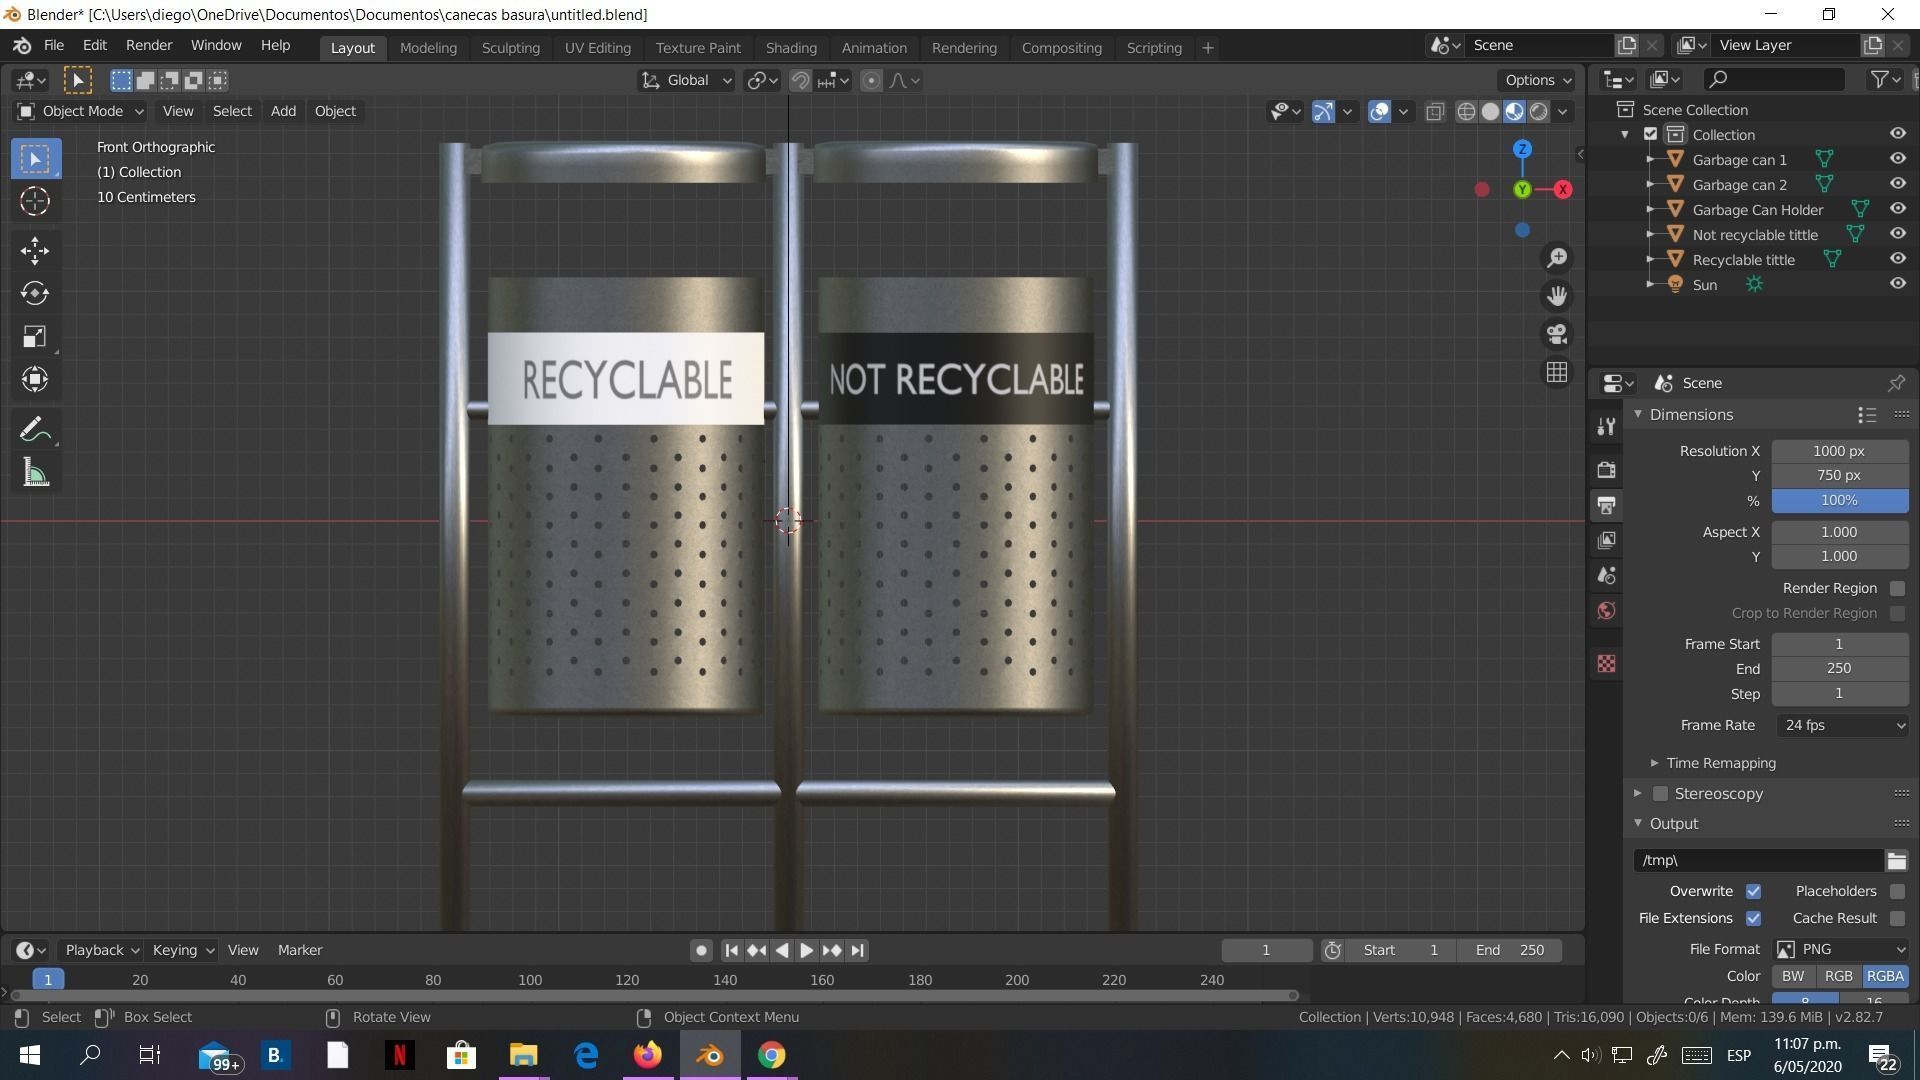Select the Rotate tool

[x=35, y=293]
